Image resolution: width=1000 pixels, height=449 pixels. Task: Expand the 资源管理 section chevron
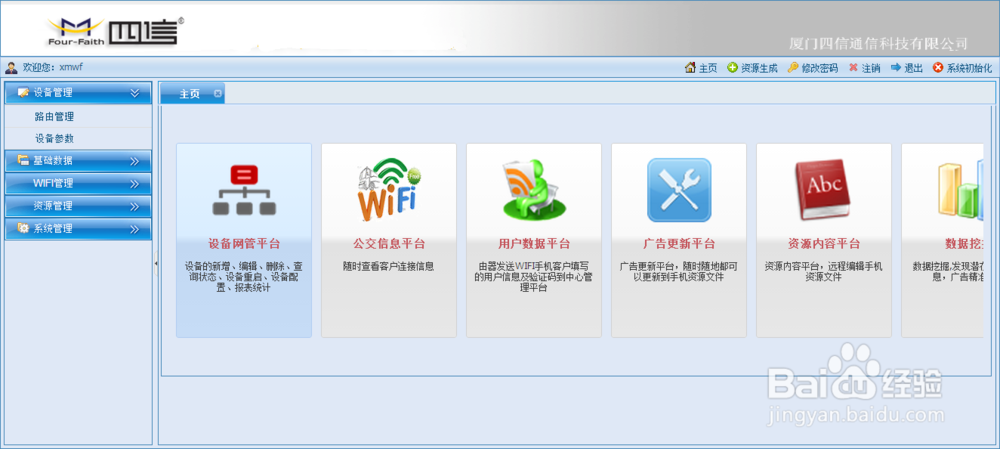[135, 207]
